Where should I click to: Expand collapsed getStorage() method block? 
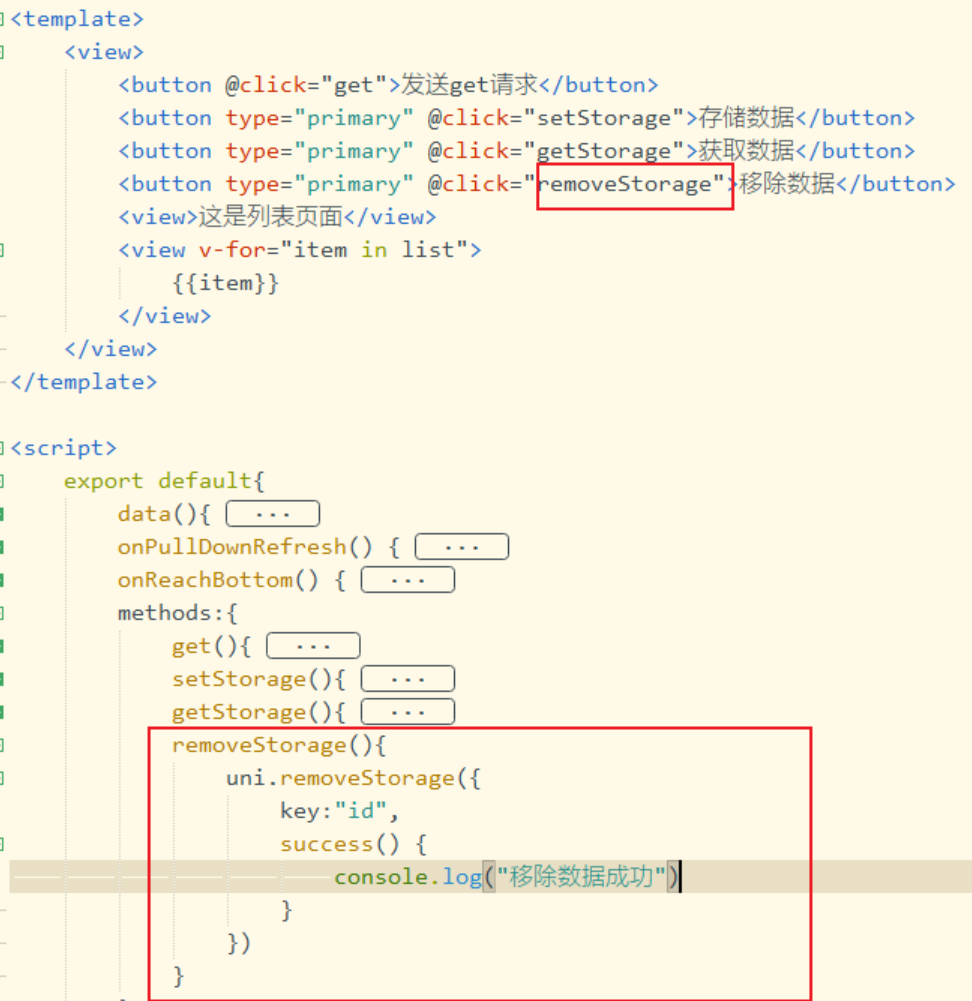click(408, 712)
